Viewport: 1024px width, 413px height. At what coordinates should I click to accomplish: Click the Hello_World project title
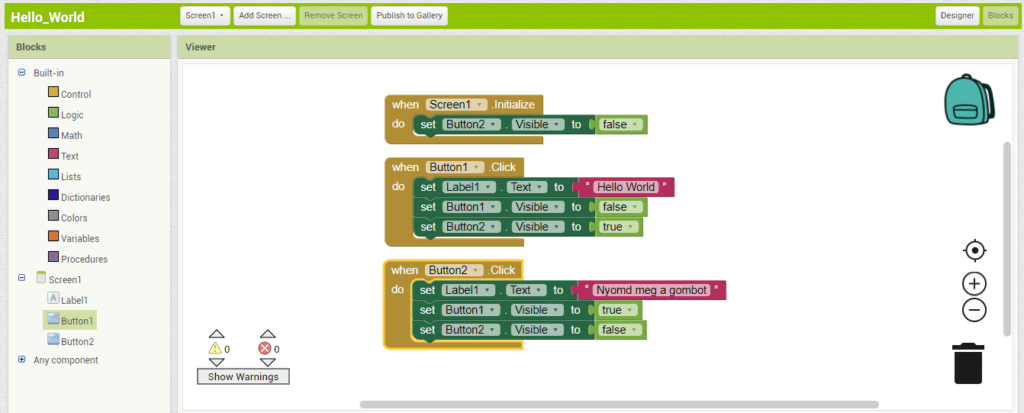(x=48, y=17)
